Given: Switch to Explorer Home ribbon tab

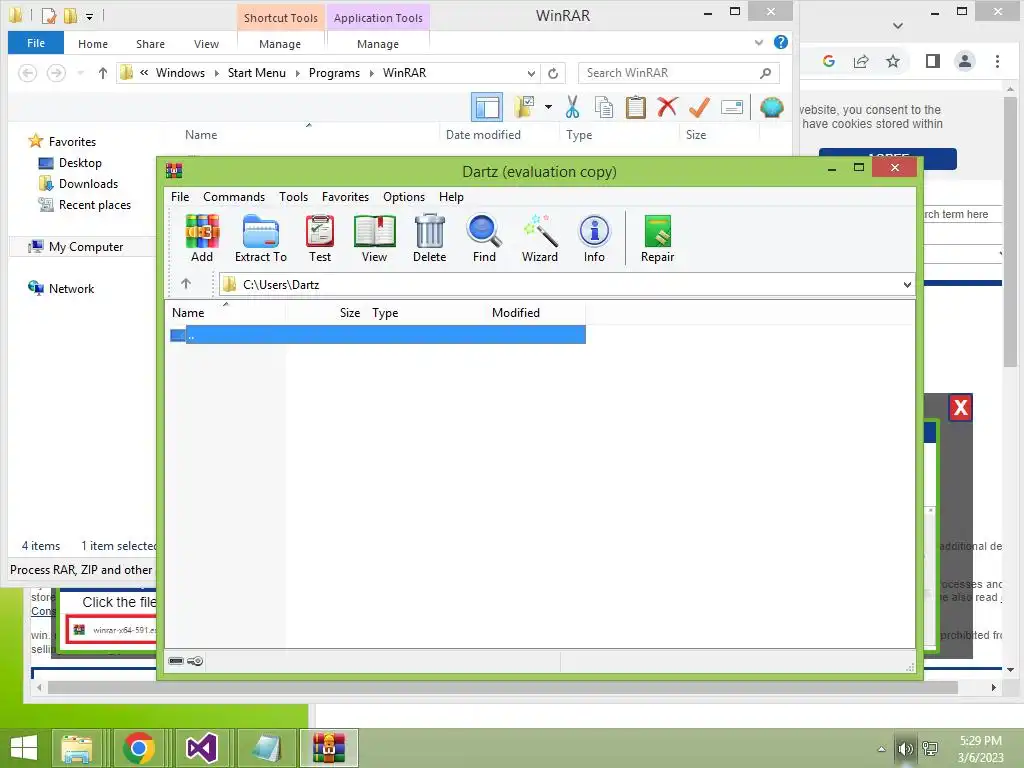Looking at the screenshot, I should click(93, 44).
